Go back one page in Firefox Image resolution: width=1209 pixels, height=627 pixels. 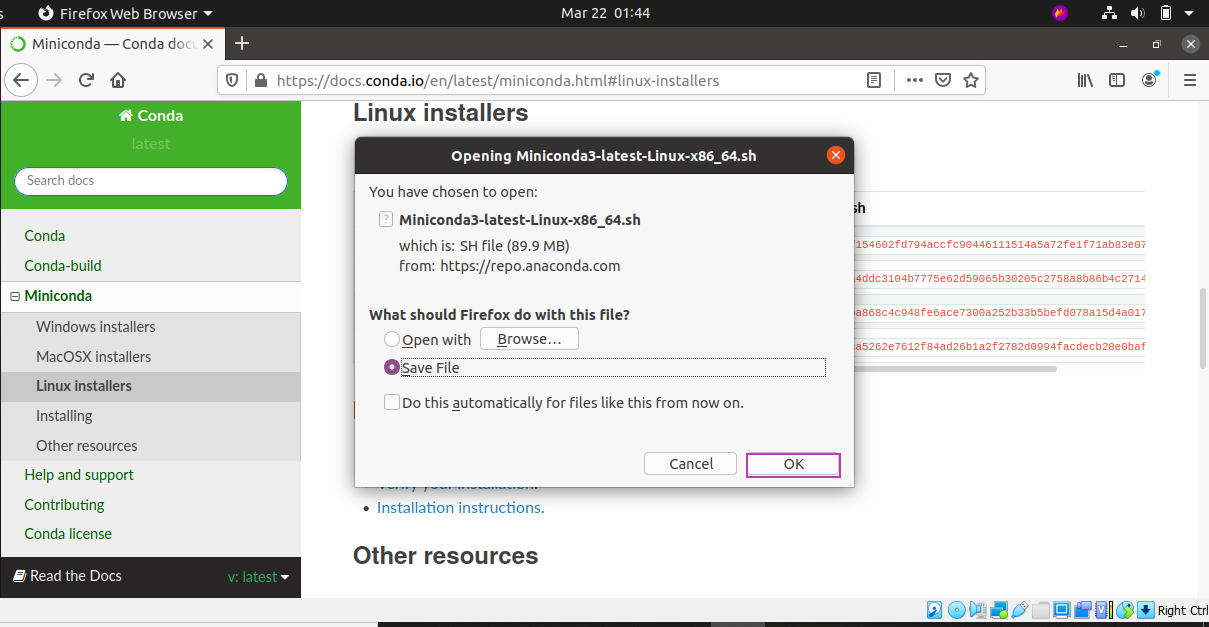[x=22, y=80]
